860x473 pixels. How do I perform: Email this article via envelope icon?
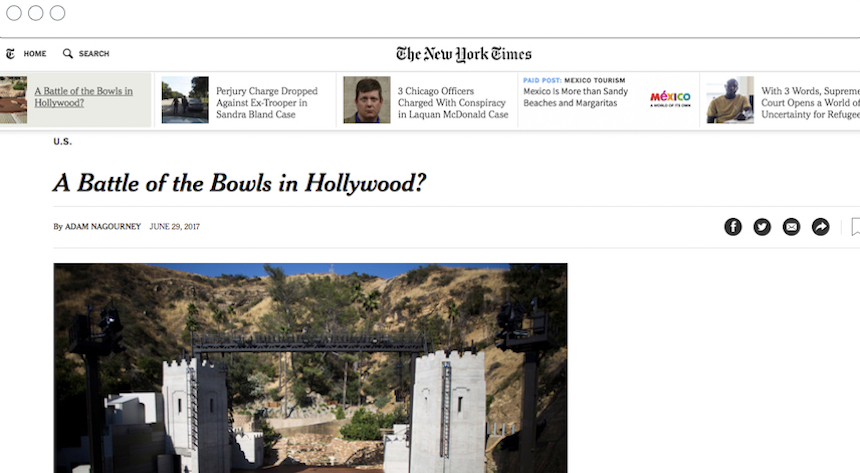tap(791, 227)
